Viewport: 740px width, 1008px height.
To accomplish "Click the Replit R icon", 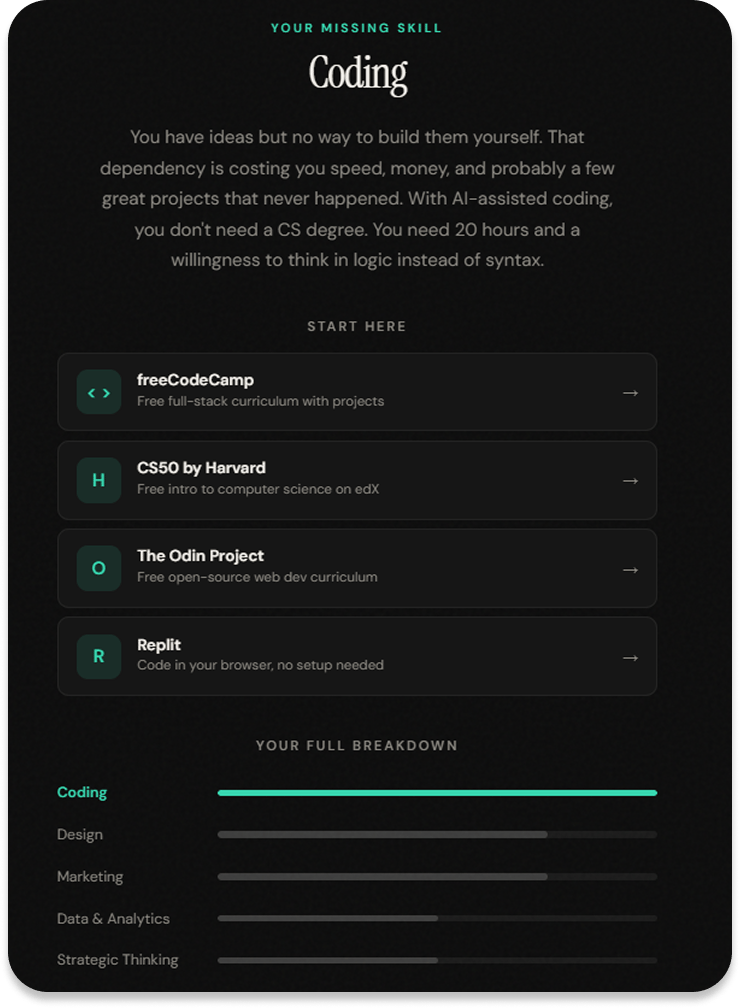I will [x=99, y=656].
